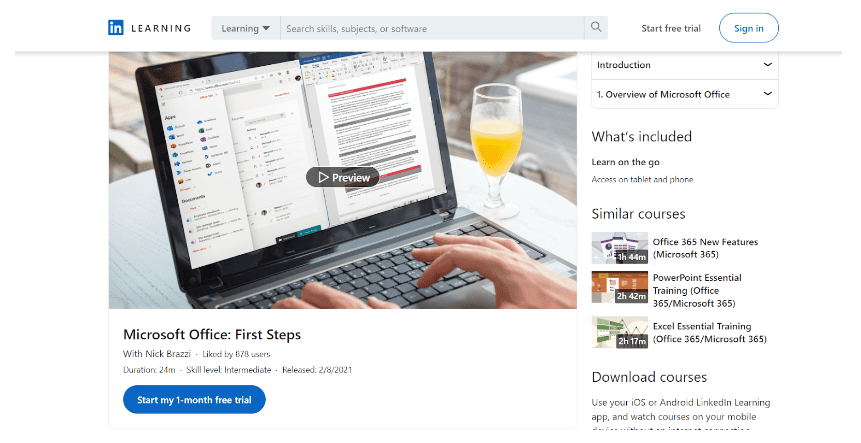Click the Search skills, subjects, or software field
Viewport: 861px width, 443px height.
(x=432, y=29)
